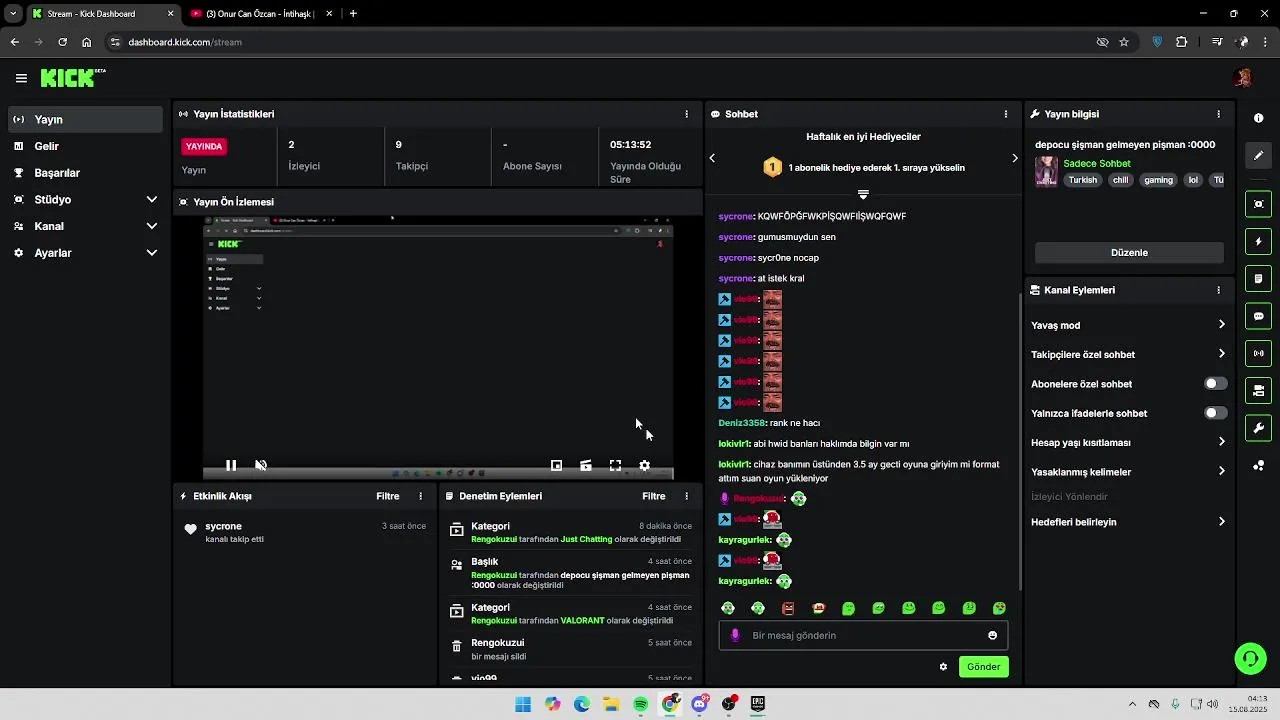1280x720 pixels.
Task: Open Filtre in Etkinlik Akışı panel
Action: click(387, 496)
